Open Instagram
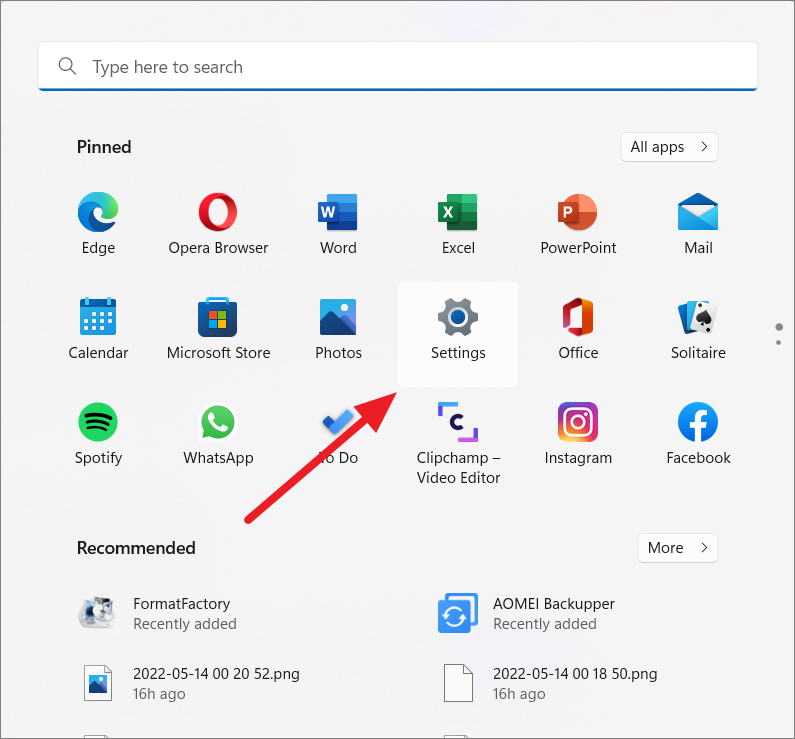 578,434
